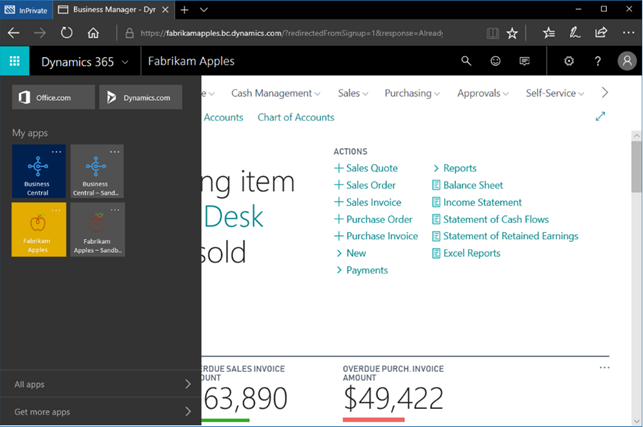
Task: Launch the yellow Fabrikam Apples tile
Action: (x=39, y=230)
